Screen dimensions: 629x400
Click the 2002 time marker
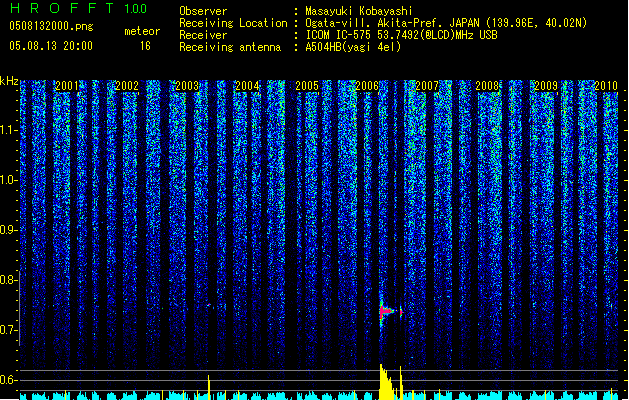pos(127,86)
